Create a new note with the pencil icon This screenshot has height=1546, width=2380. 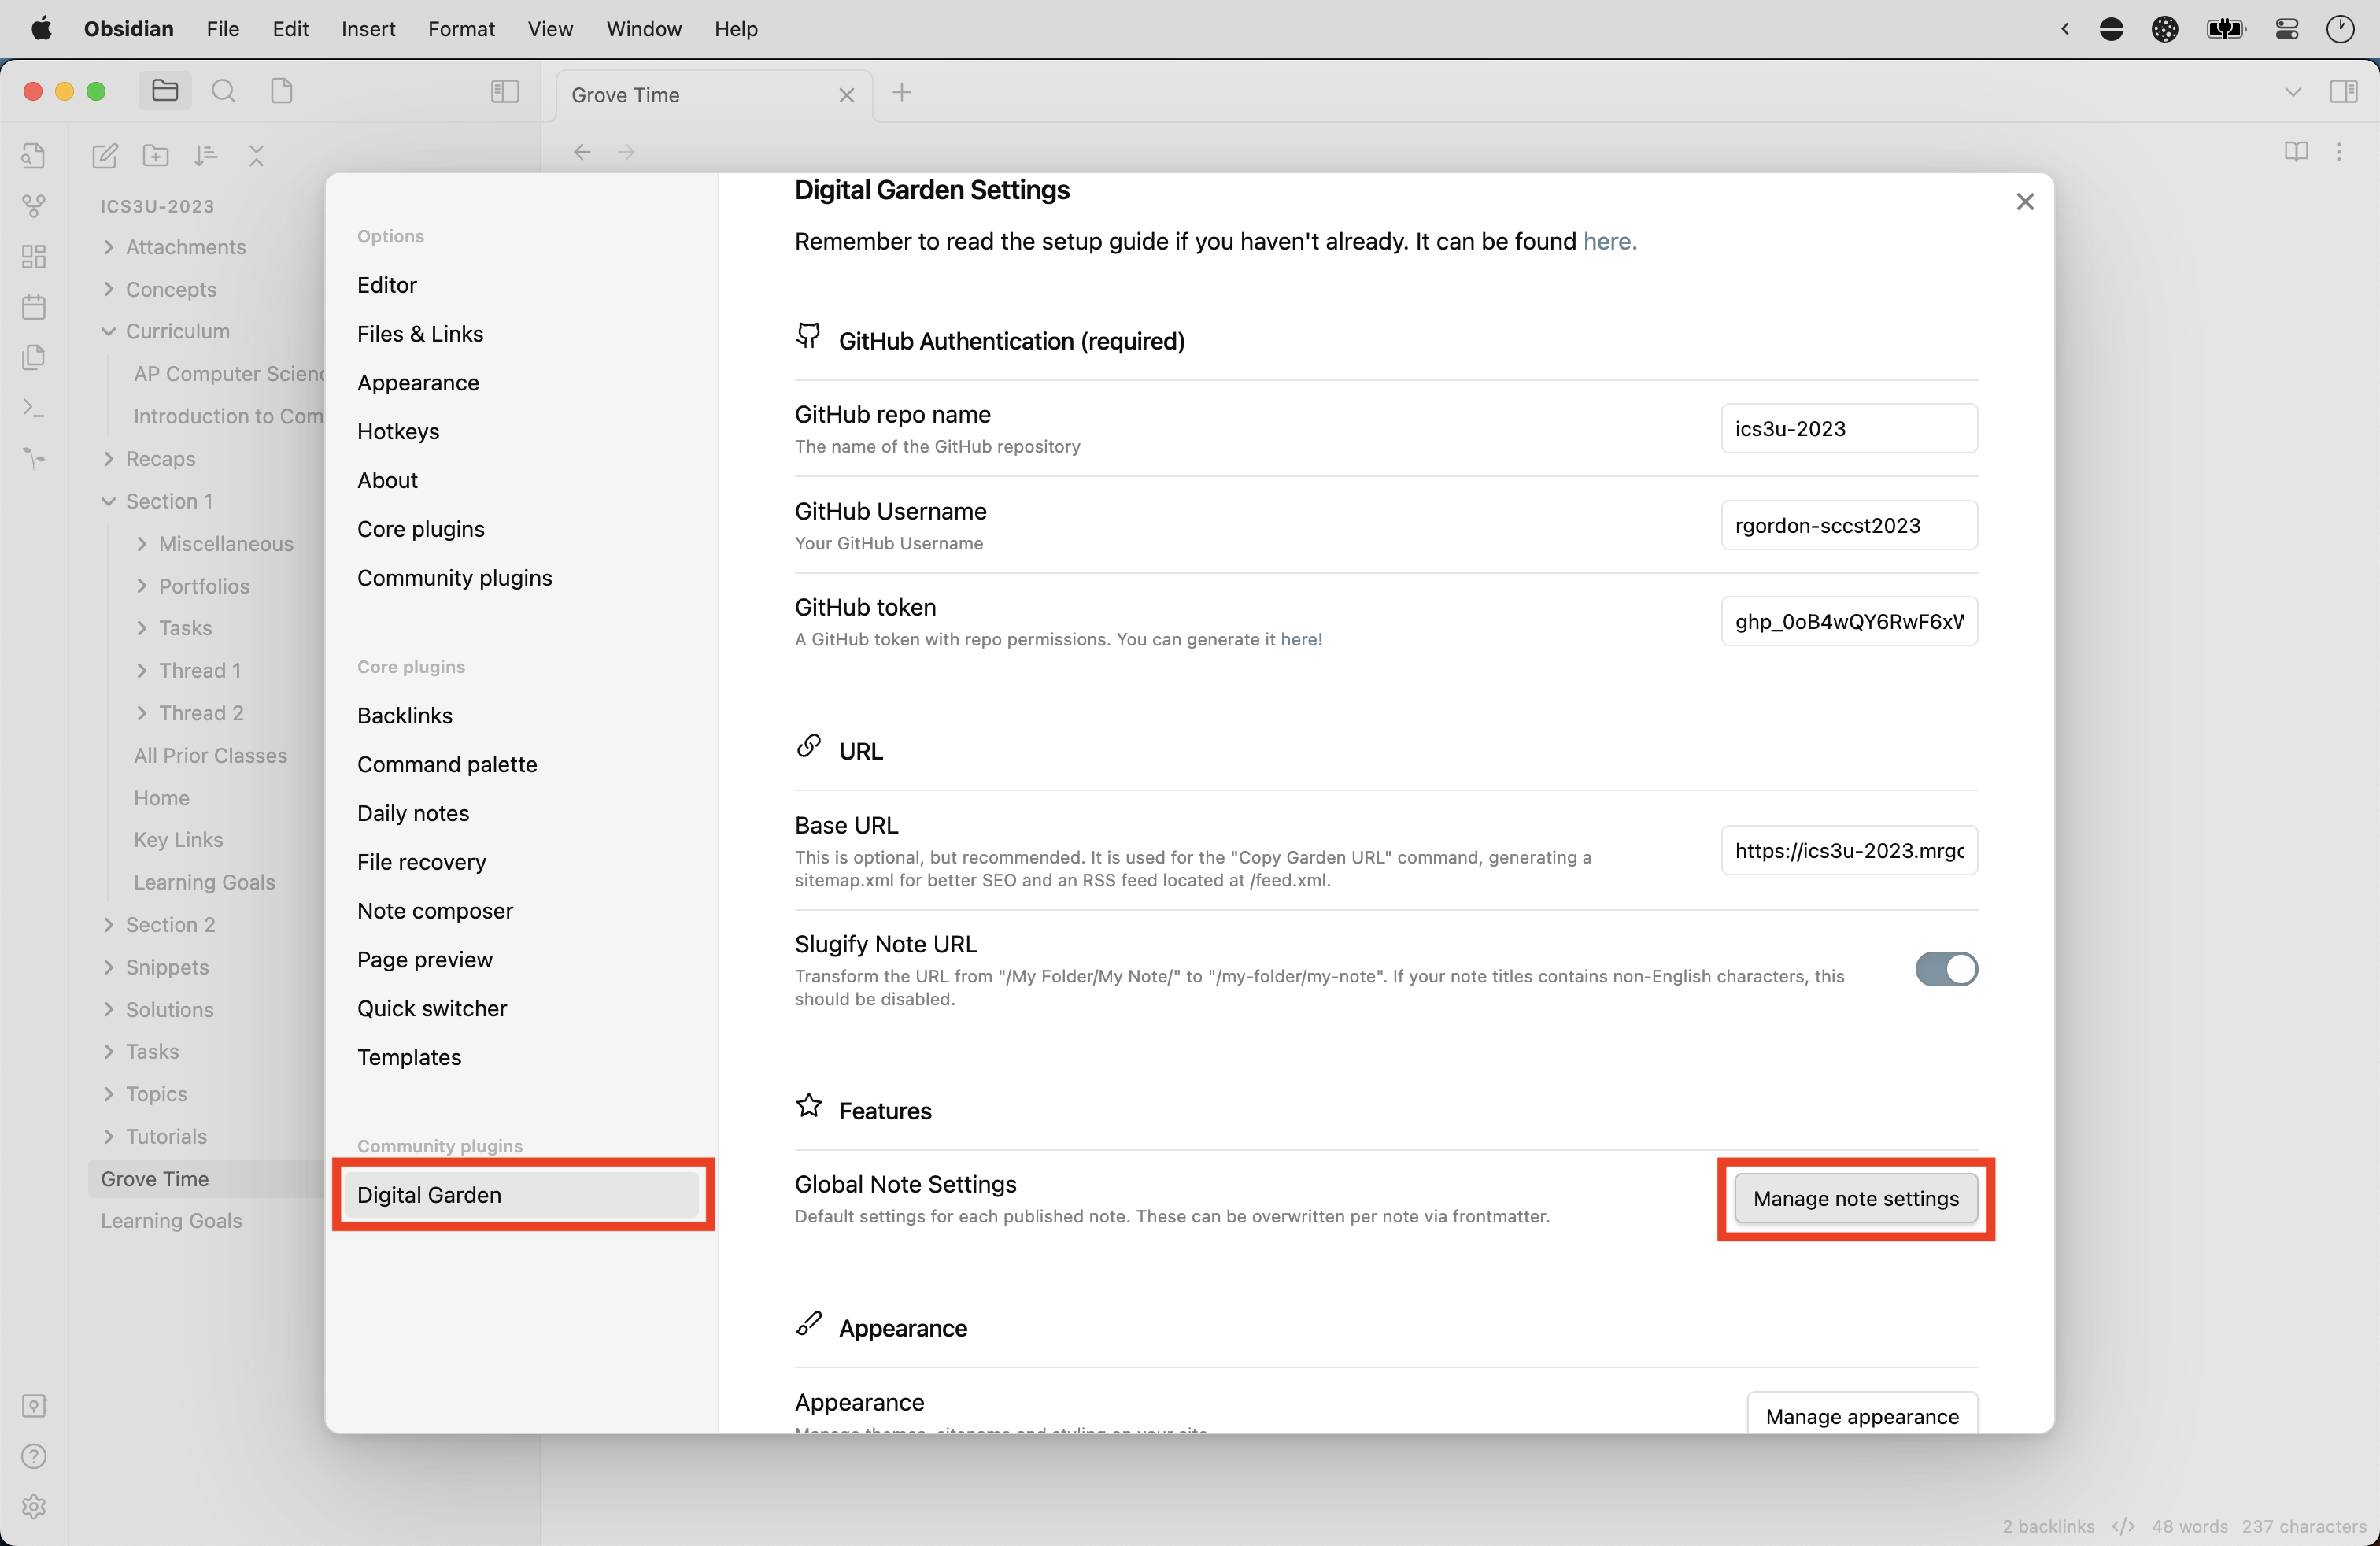pyautogui.click(x=105, y=155)
